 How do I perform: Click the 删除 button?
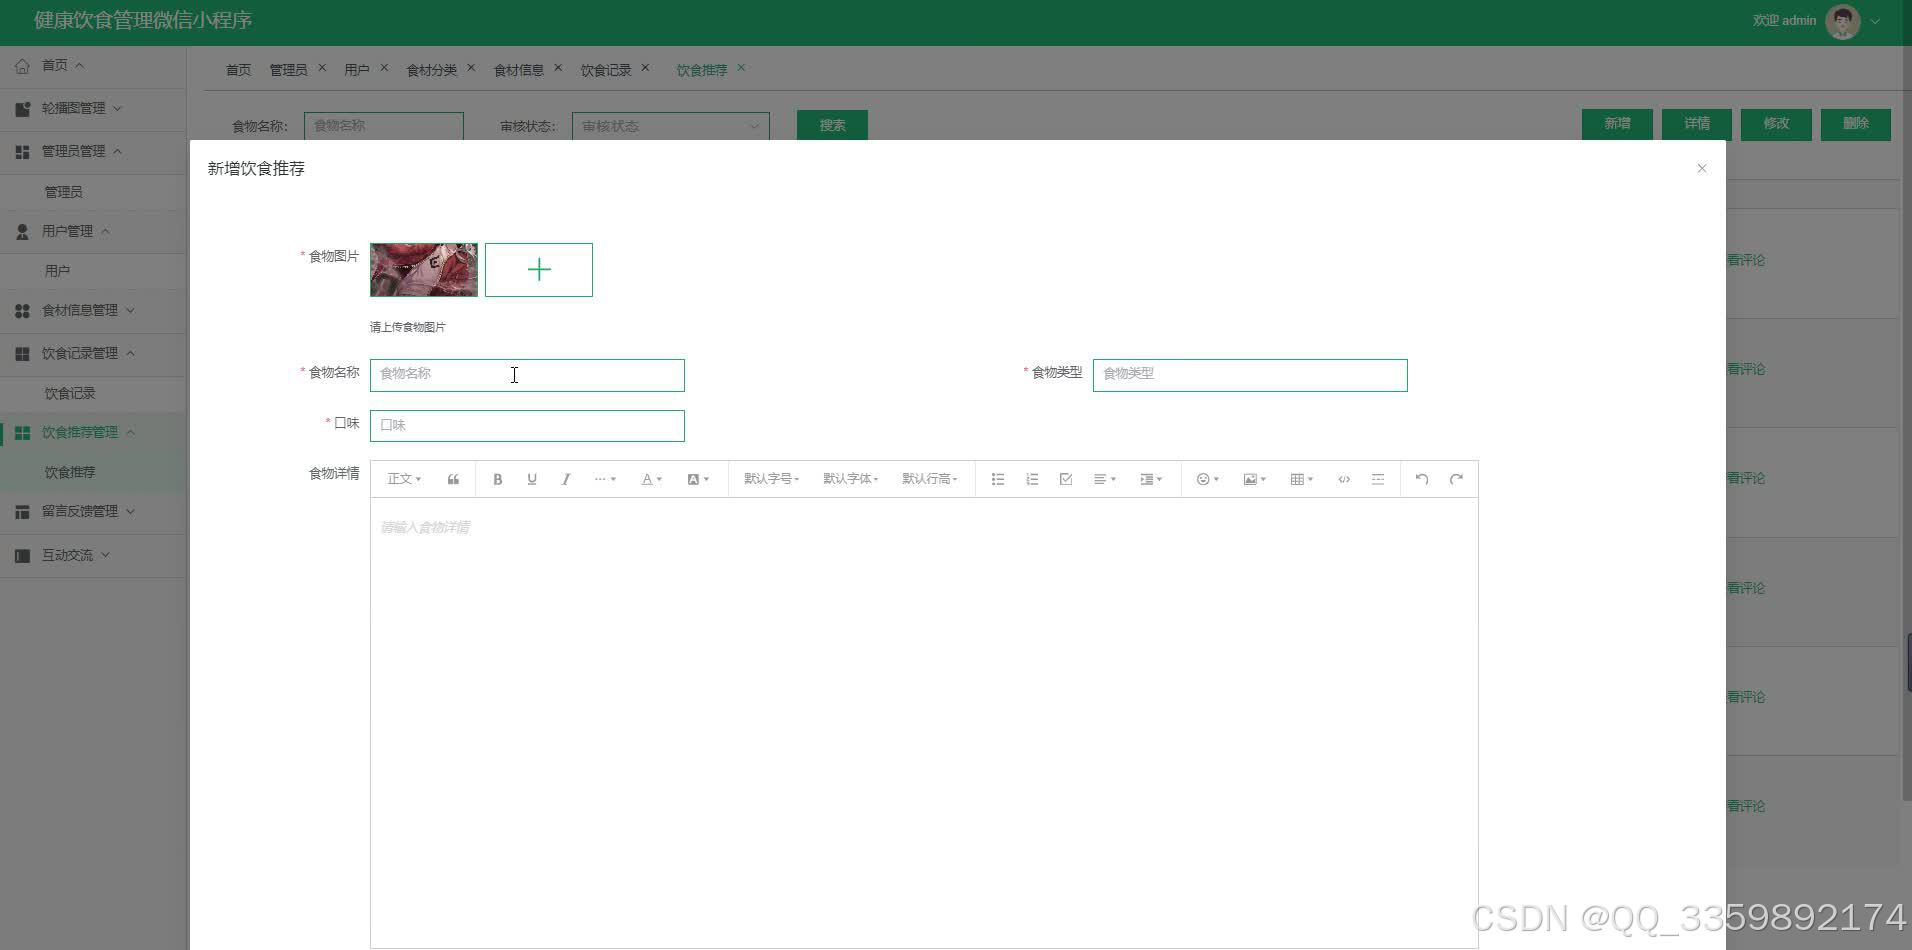tap(1856, 124)
